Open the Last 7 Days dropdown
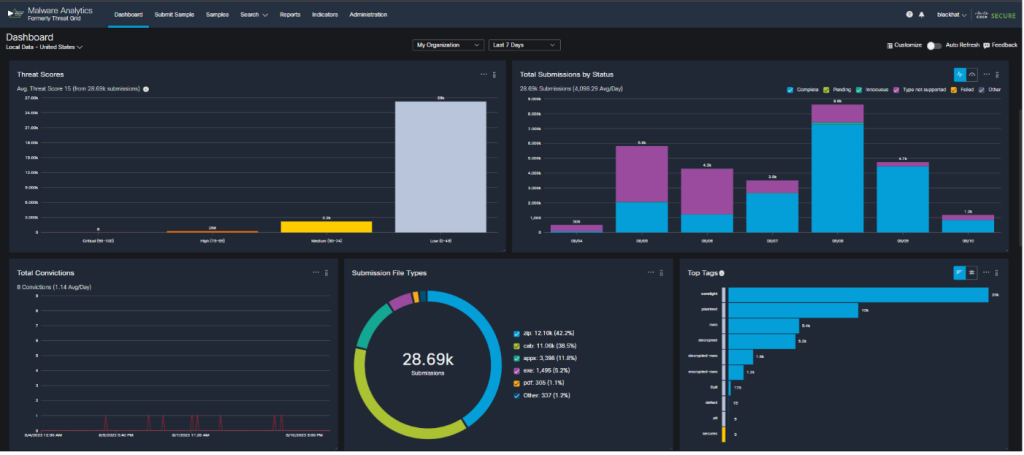The width and height of the screenshot is (1024, 455). tap(524, 45)
